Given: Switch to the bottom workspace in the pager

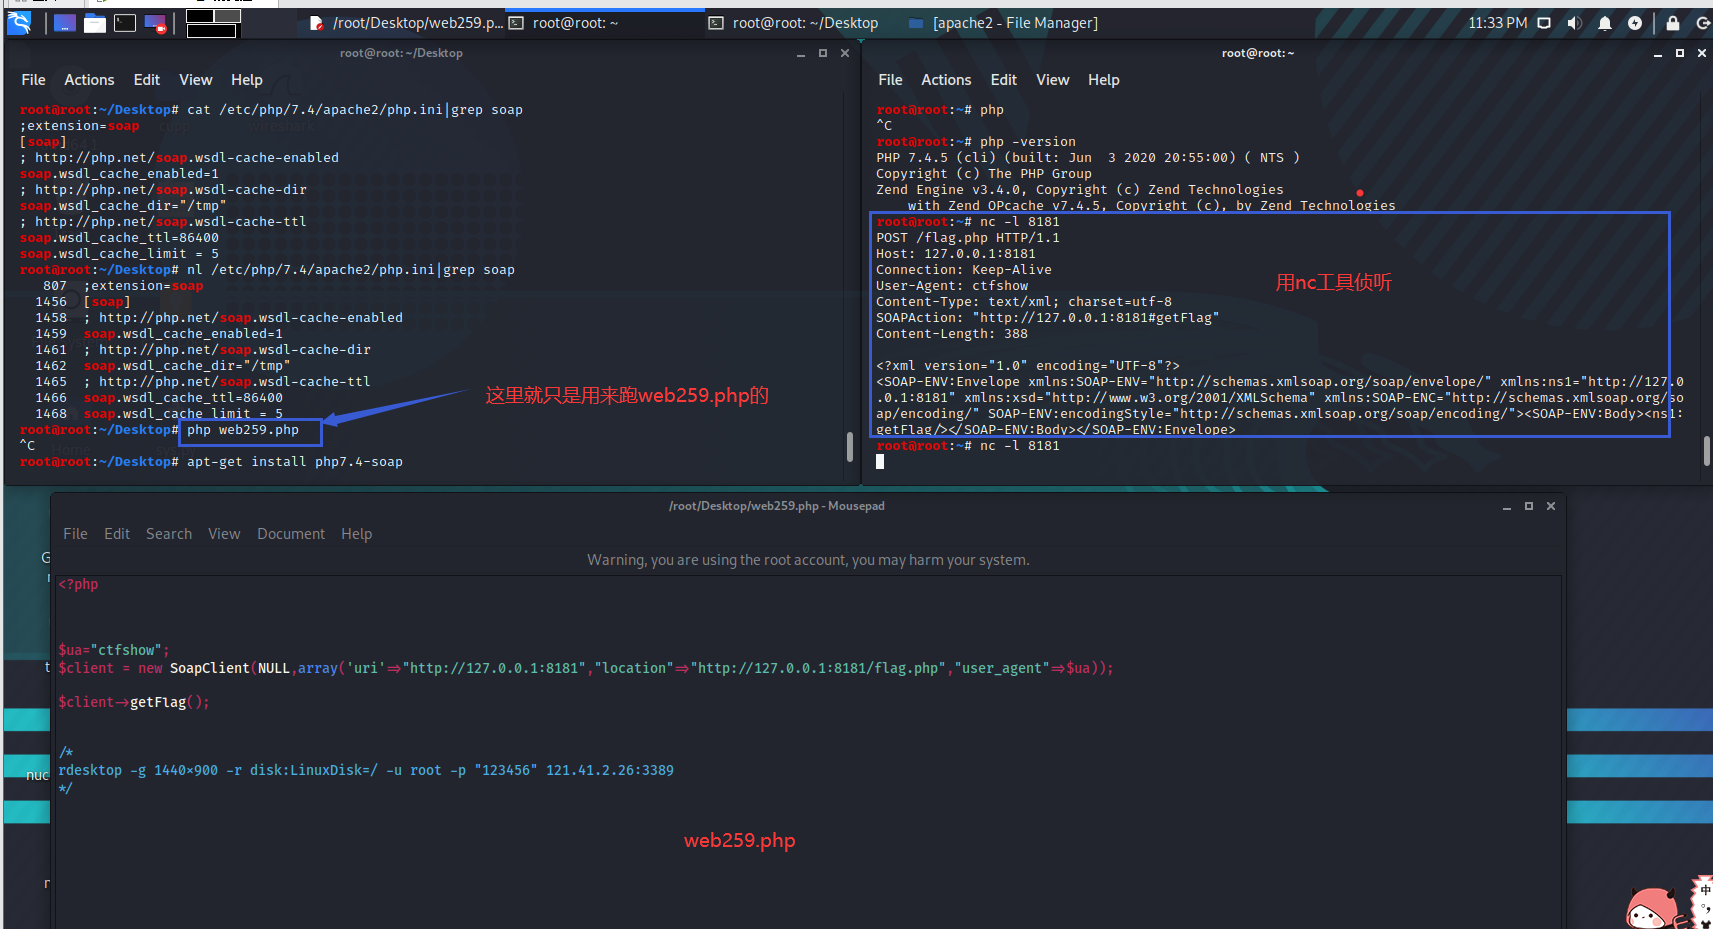Looking at the screenshot, I should tap(211, 31).
